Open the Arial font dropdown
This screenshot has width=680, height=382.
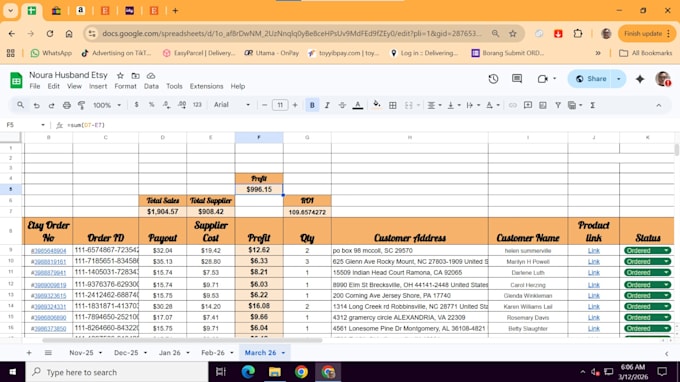click(x=232, y=105)
